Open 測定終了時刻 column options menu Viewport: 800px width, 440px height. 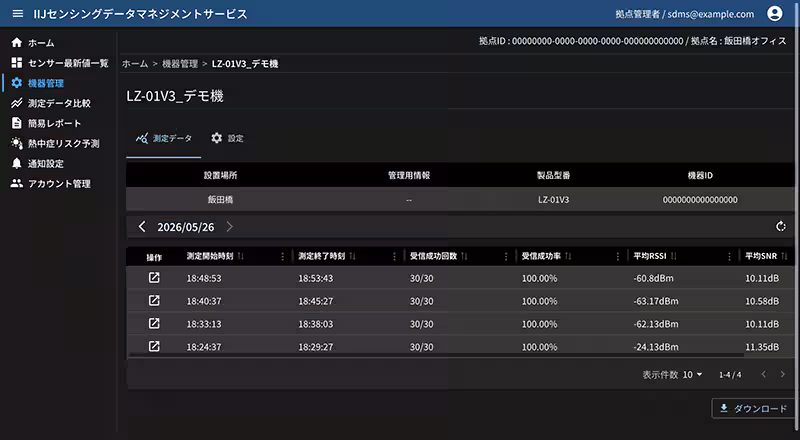[394, 257]
